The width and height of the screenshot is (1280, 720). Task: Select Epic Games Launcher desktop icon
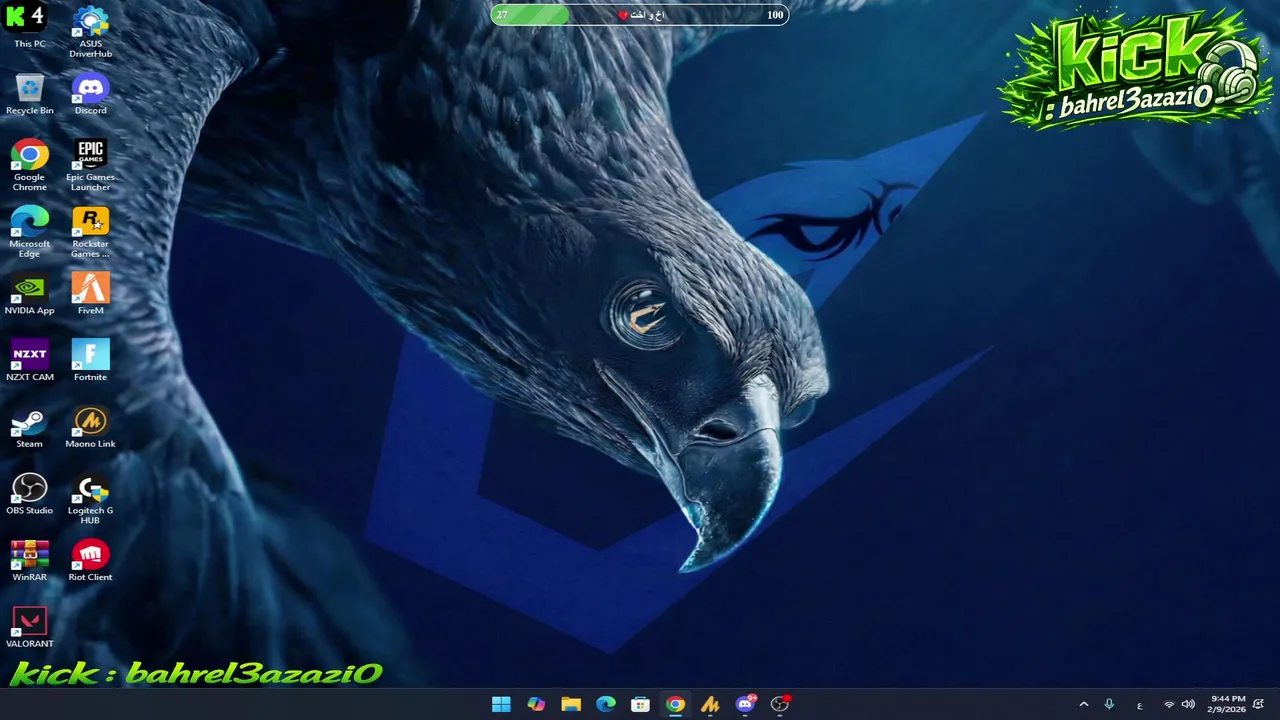click(x=90, y=165)
